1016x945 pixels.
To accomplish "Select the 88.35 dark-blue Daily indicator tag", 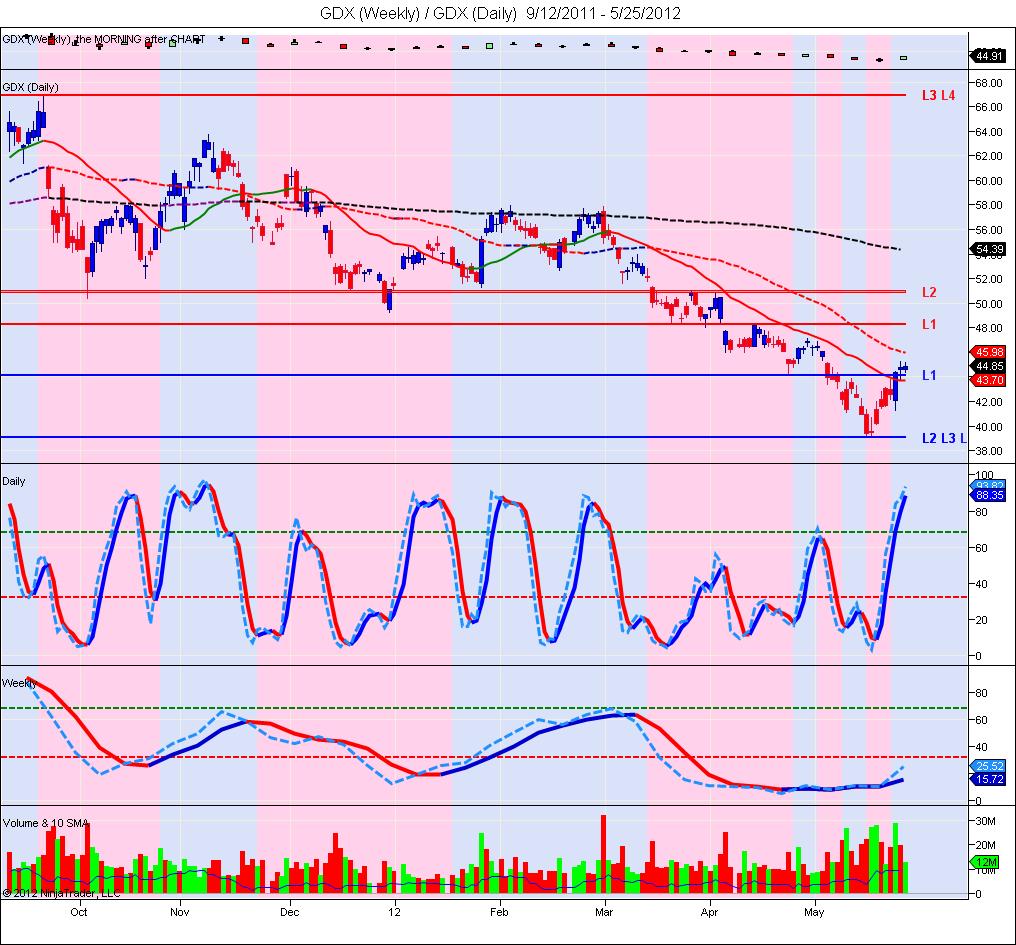I will [989, 495].
